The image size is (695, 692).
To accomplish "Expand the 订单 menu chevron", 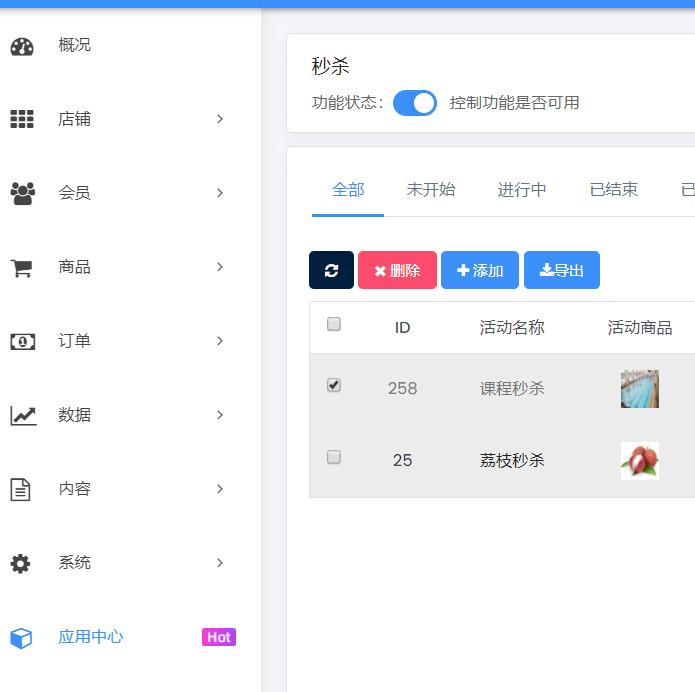I will coord(220,341).
